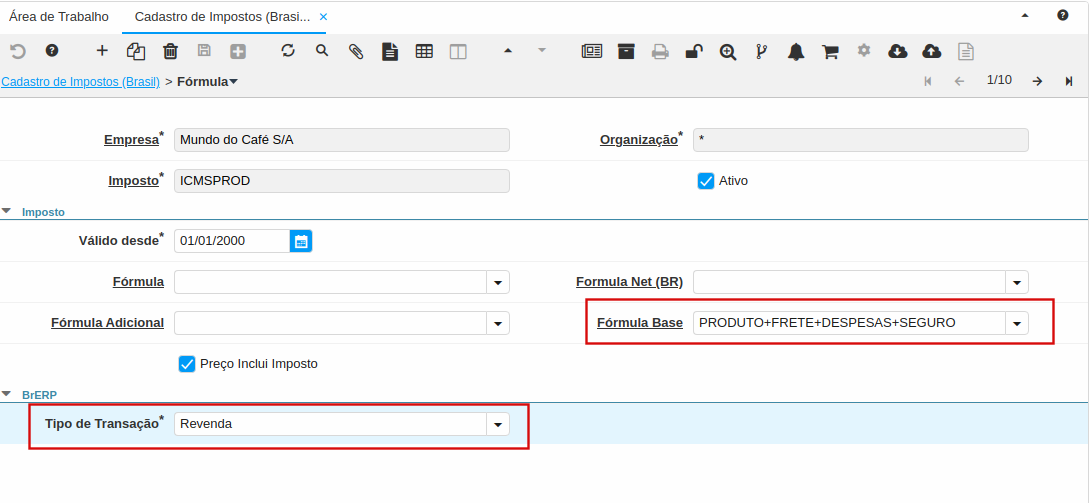
Task: Open the Requests bell icon
Action: (x=796, y=51)
